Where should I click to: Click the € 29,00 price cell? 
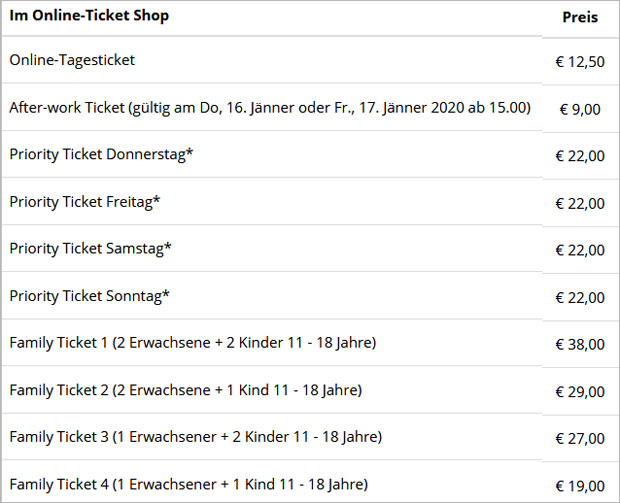(580, 392)
